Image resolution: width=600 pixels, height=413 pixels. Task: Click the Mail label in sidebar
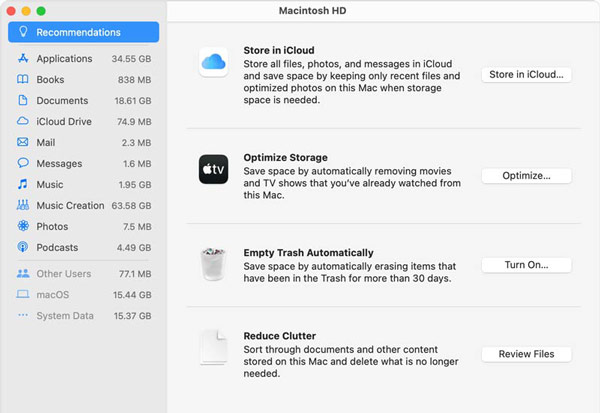click(x=46, y=142)
